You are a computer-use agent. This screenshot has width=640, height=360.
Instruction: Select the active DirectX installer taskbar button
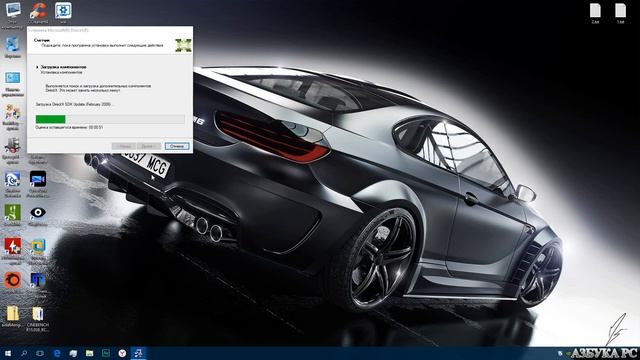click(138, 353)
